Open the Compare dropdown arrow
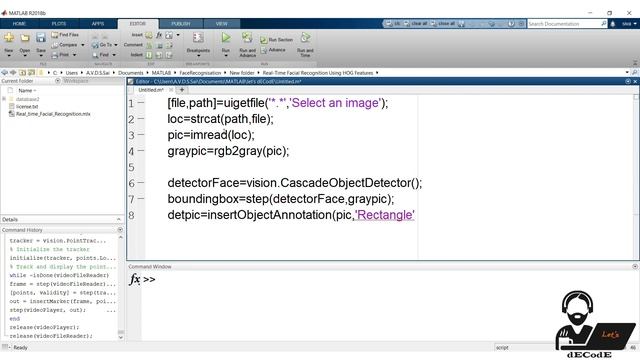The height and width of the screenshot is (360, 640). [x=82, y=45]
